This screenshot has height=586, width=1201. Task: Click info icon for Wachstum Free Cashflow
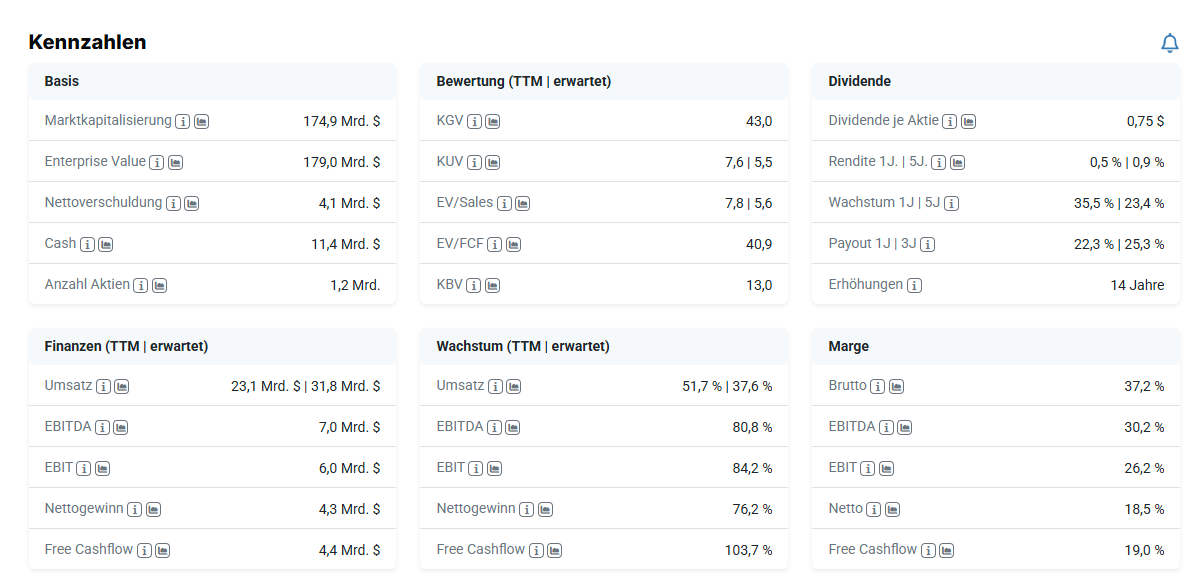click(536, 550)
